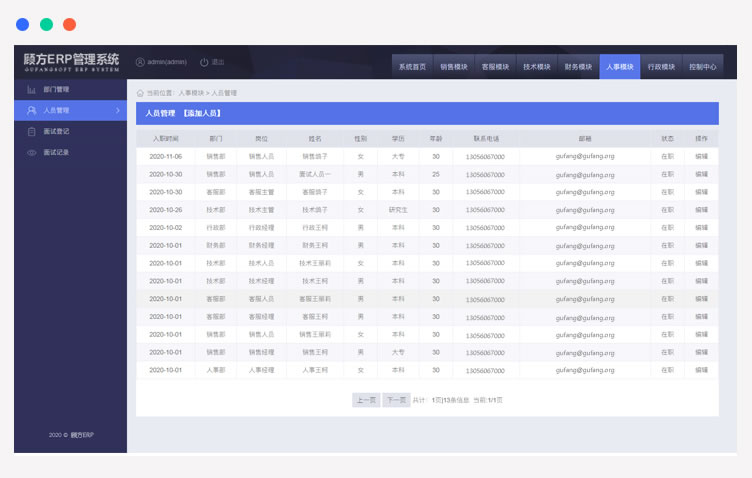Click the 入职时间 column header

(165, 139)
